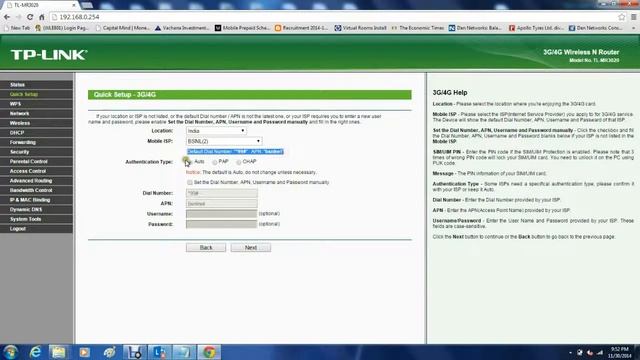Open Status in sidebar menu

click(x=36, y=84)
